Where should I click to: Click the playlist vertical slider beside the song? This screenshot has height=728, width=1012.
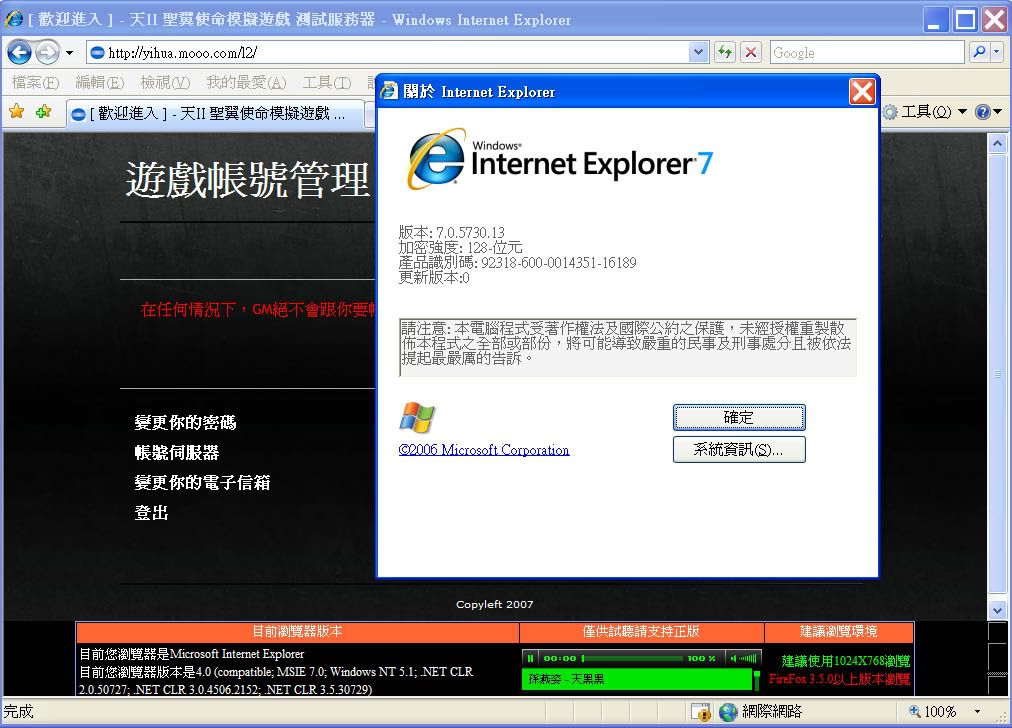tap(756, 679)
